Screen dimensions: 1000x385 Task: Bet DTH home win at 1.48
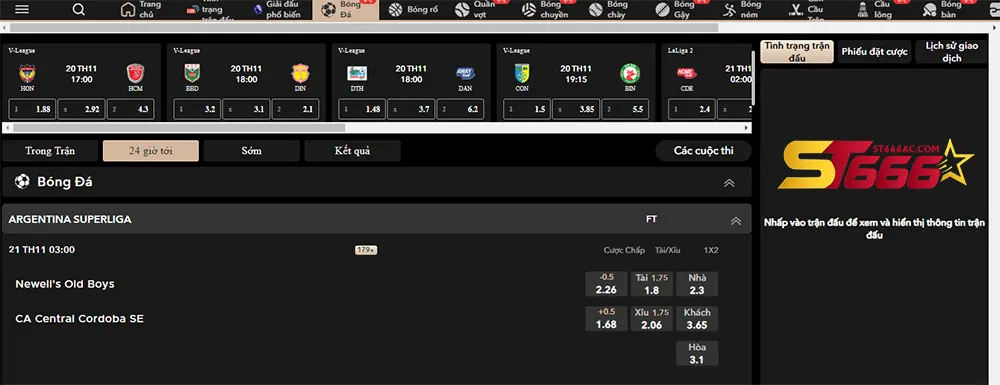coord(362,109)
